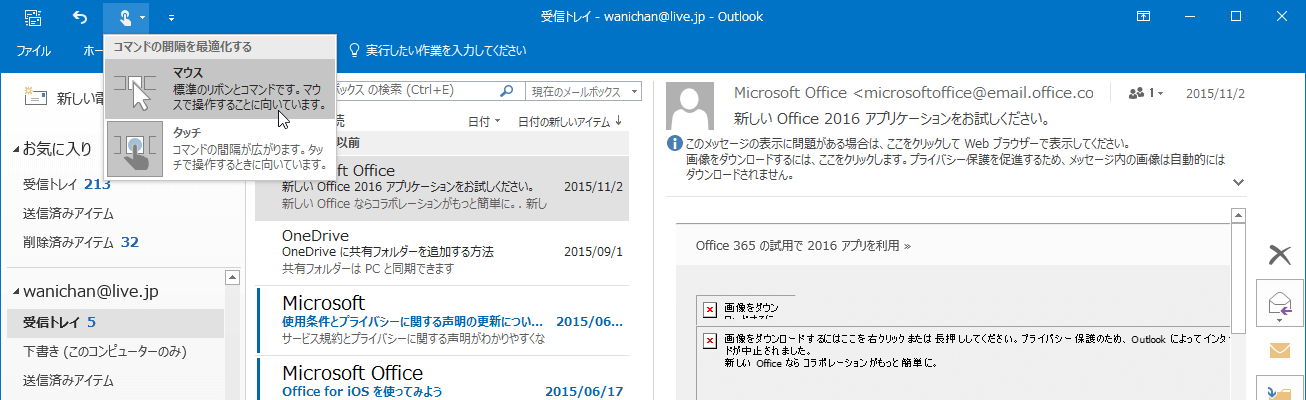
Task: Open the ファイル (File) tab
Action: tap(34, 50)
